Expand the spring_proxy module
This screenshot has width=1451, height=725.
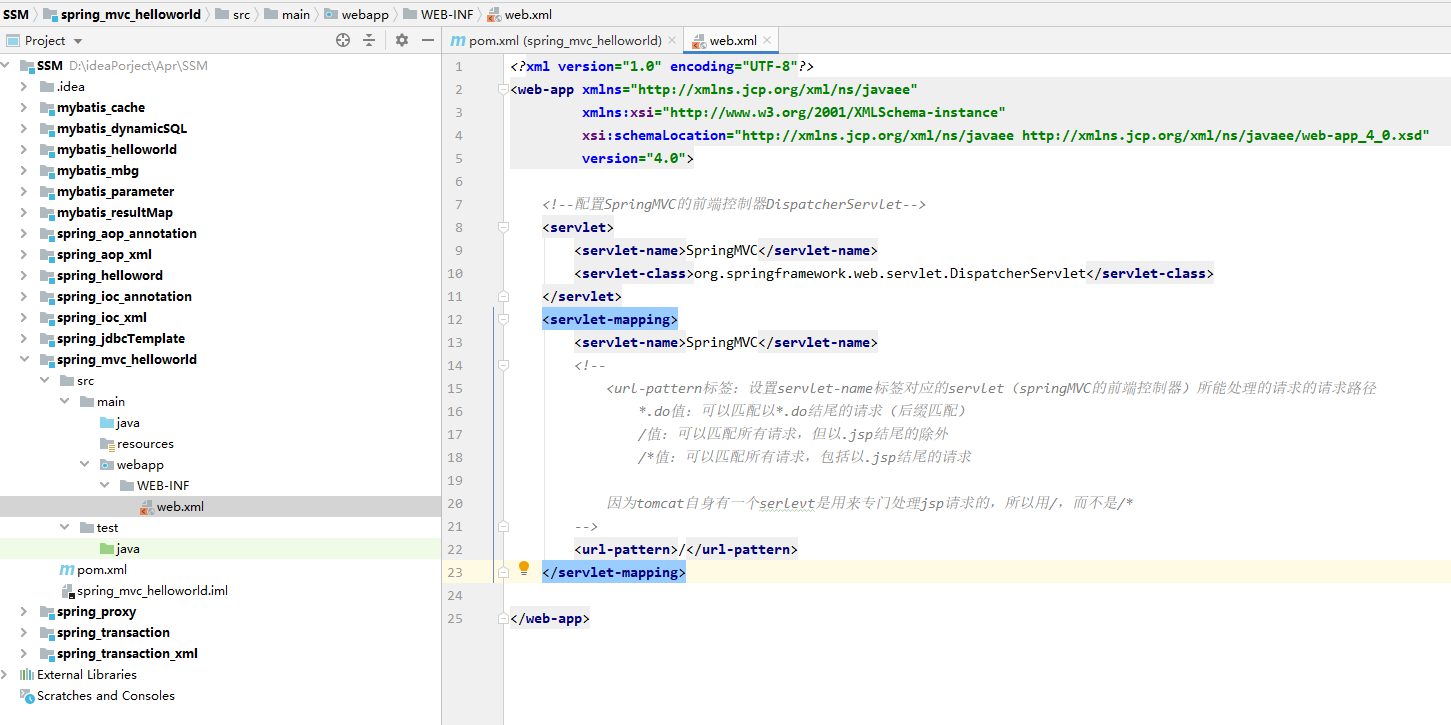(x=24, y=612)
